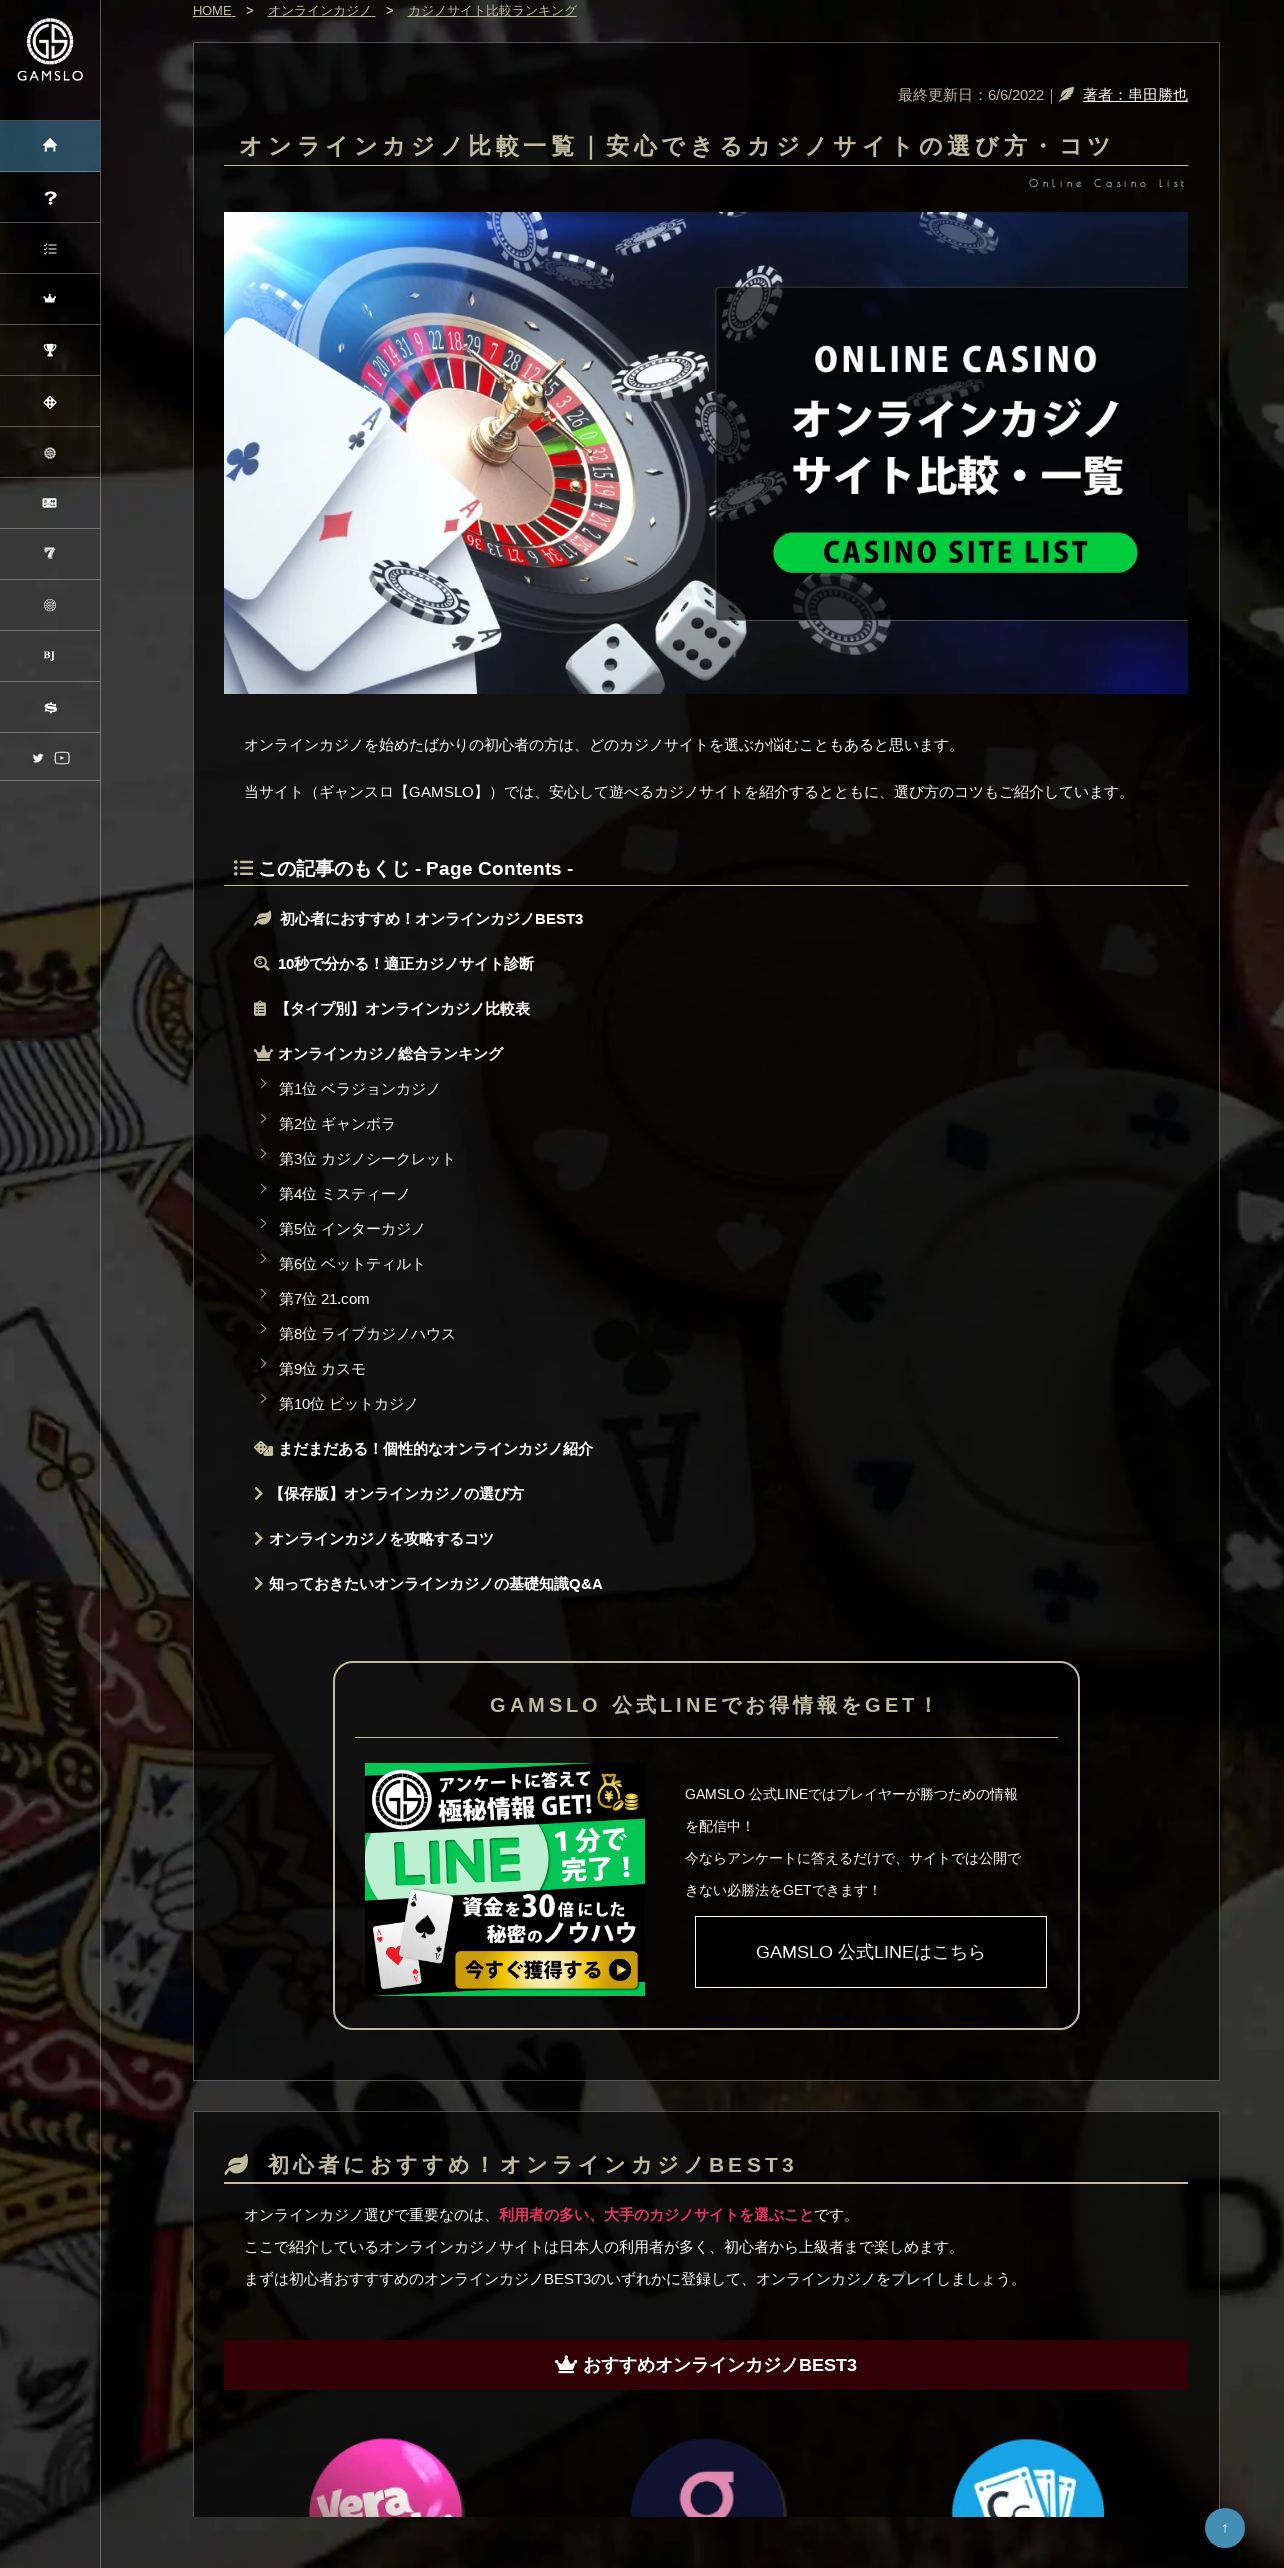
Task: Click the feather icon beside author name
Action: [1067, 95]
